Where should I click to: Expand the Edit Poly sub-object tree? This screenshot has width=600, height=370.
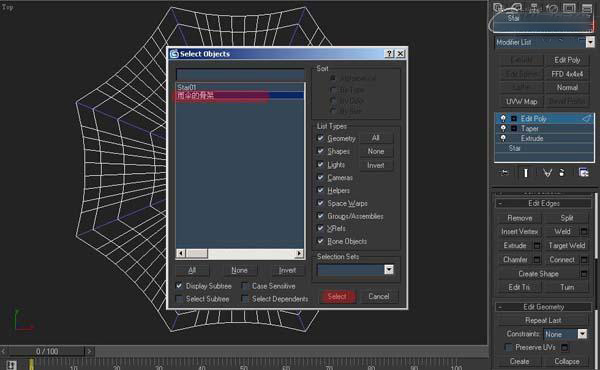pos(514,119)
